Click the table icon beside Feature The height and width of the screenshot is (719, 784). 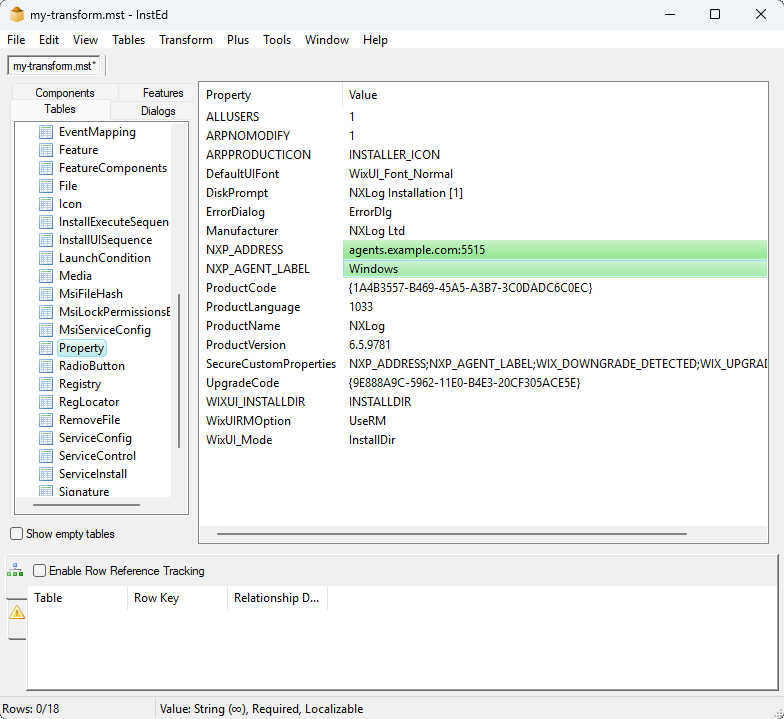tap(45, 150)
